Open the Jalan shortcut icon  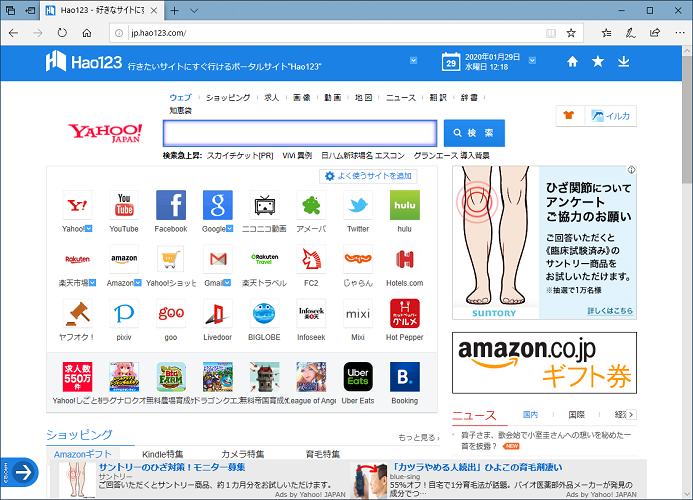[358, 259]
